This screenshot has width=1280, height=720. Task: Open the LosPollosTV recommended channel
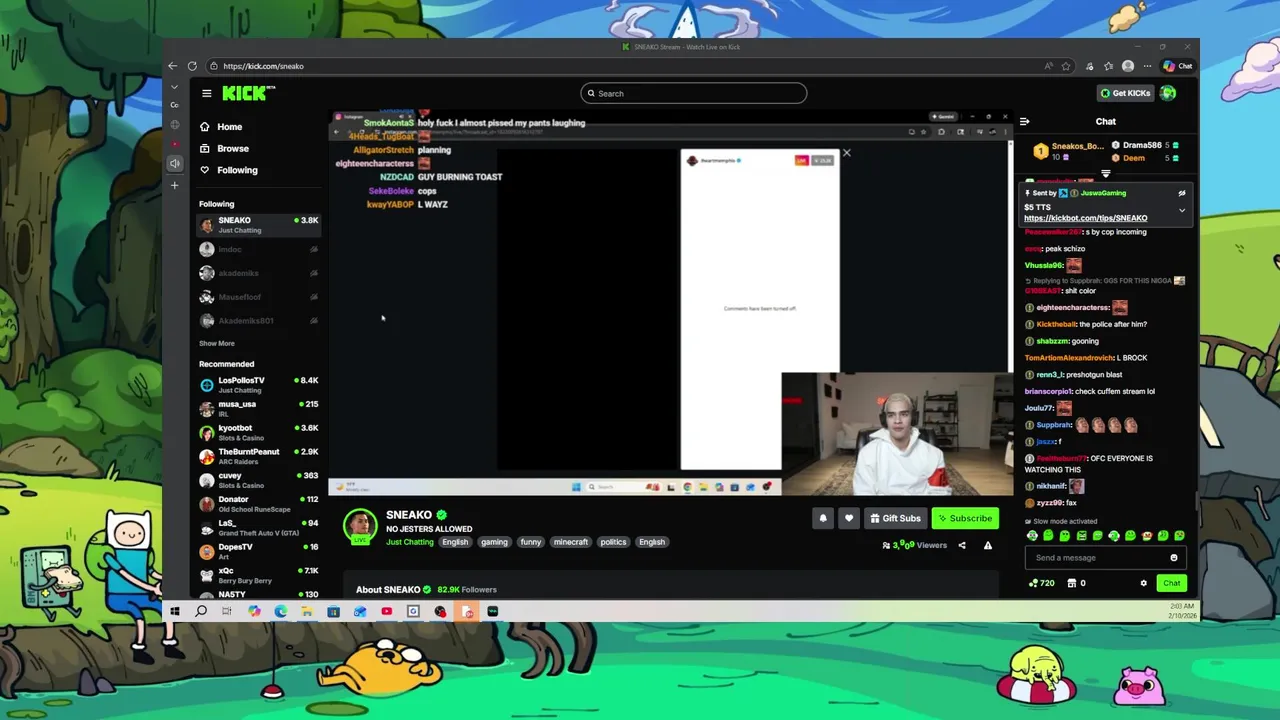click(258, 385)
